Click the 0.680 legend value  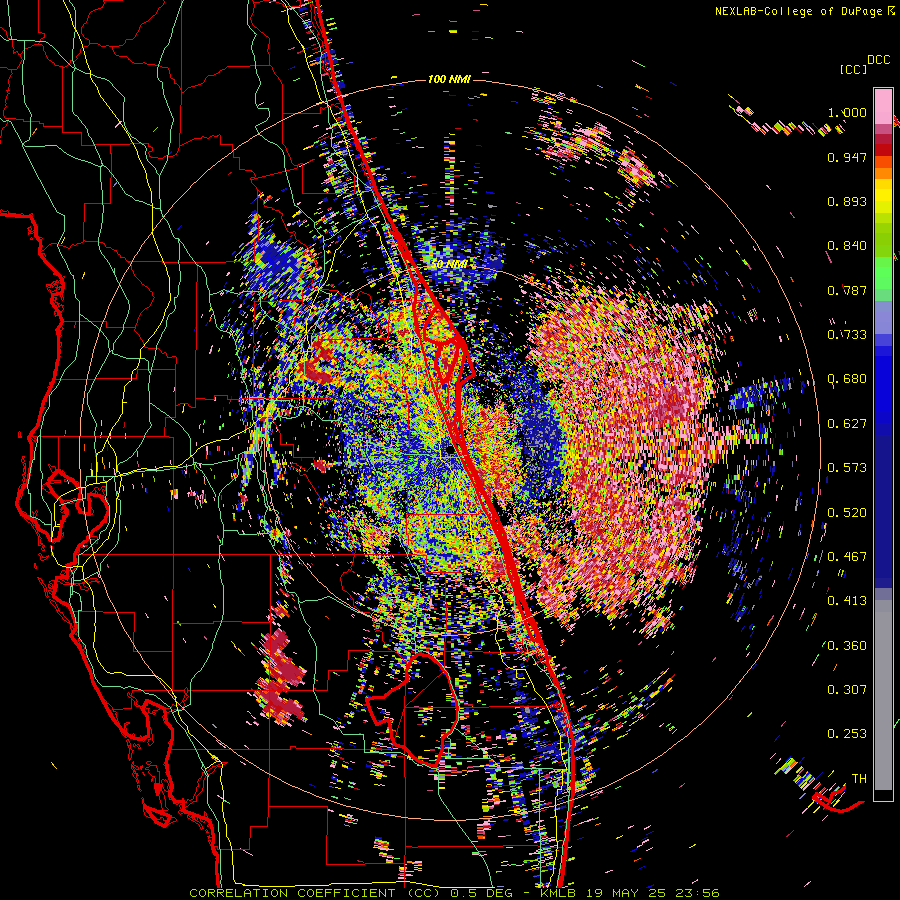847,379
